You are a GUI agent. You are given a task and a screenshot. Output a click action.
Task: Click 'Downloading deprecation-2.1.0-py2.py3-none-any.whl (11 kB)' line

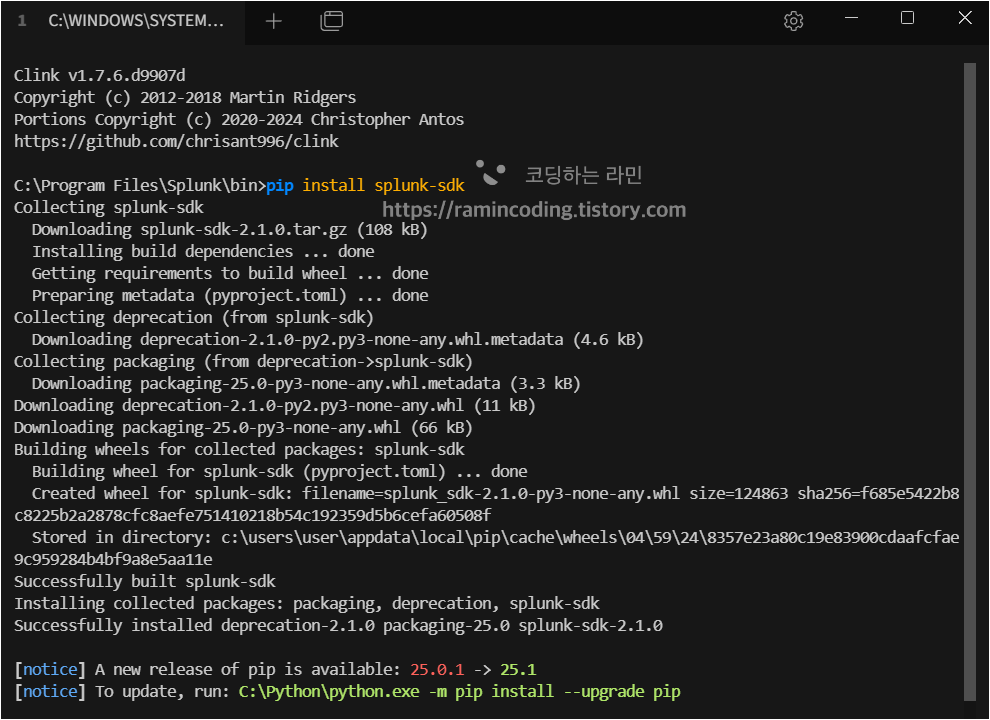[275, 405]
